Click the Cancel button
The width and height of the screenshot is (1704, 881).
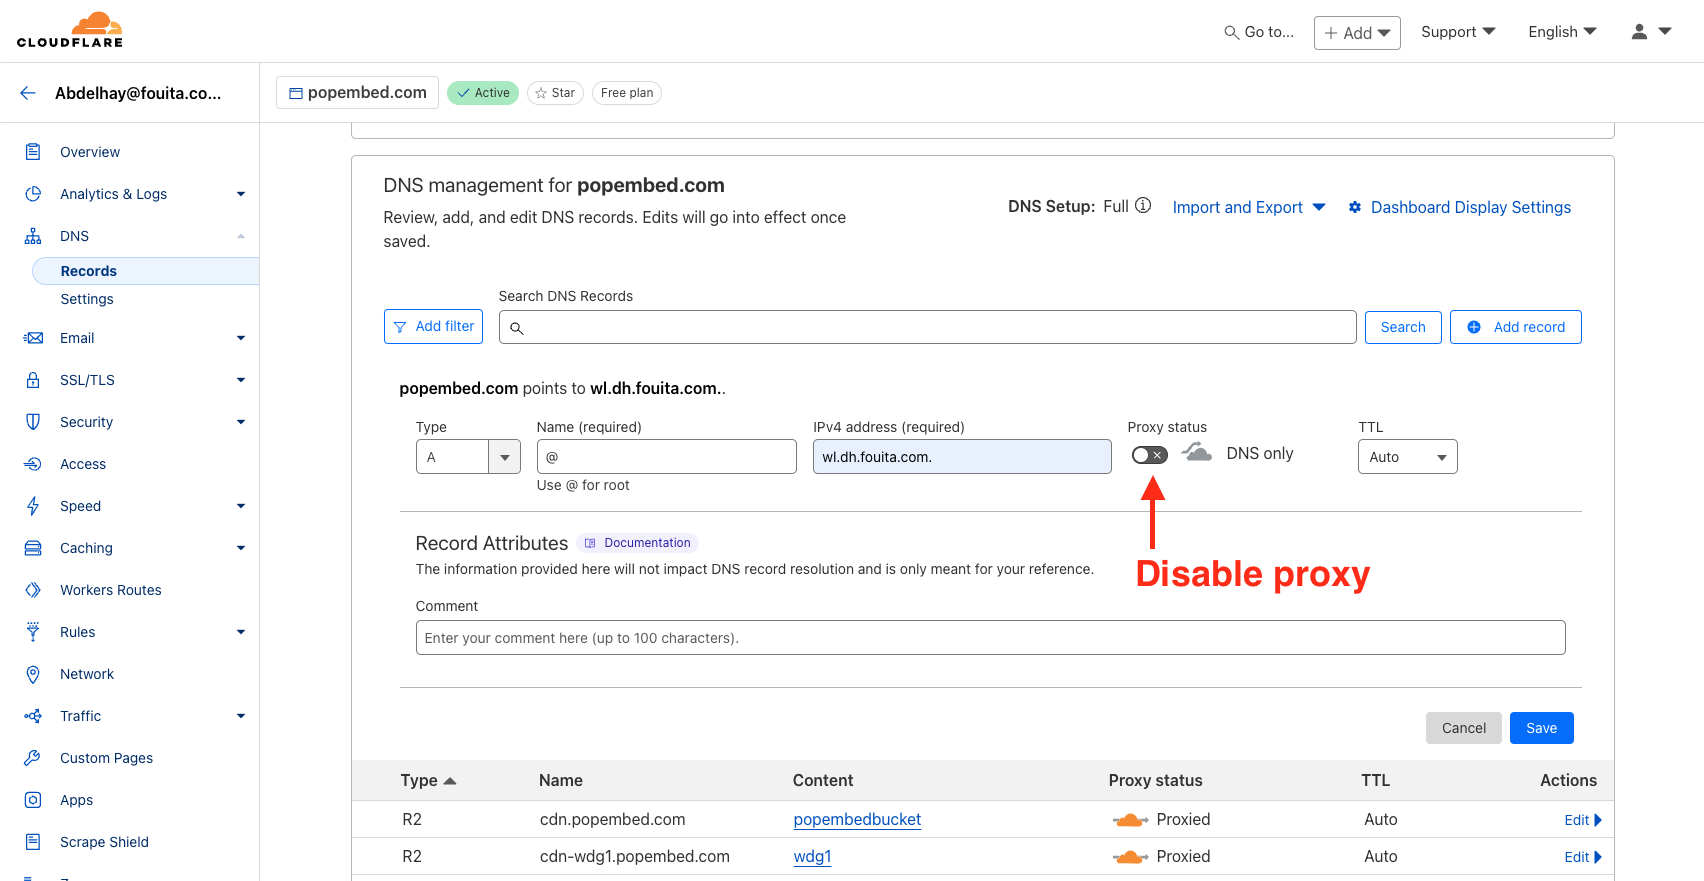pyautogui.click(x=1463, y=728)
